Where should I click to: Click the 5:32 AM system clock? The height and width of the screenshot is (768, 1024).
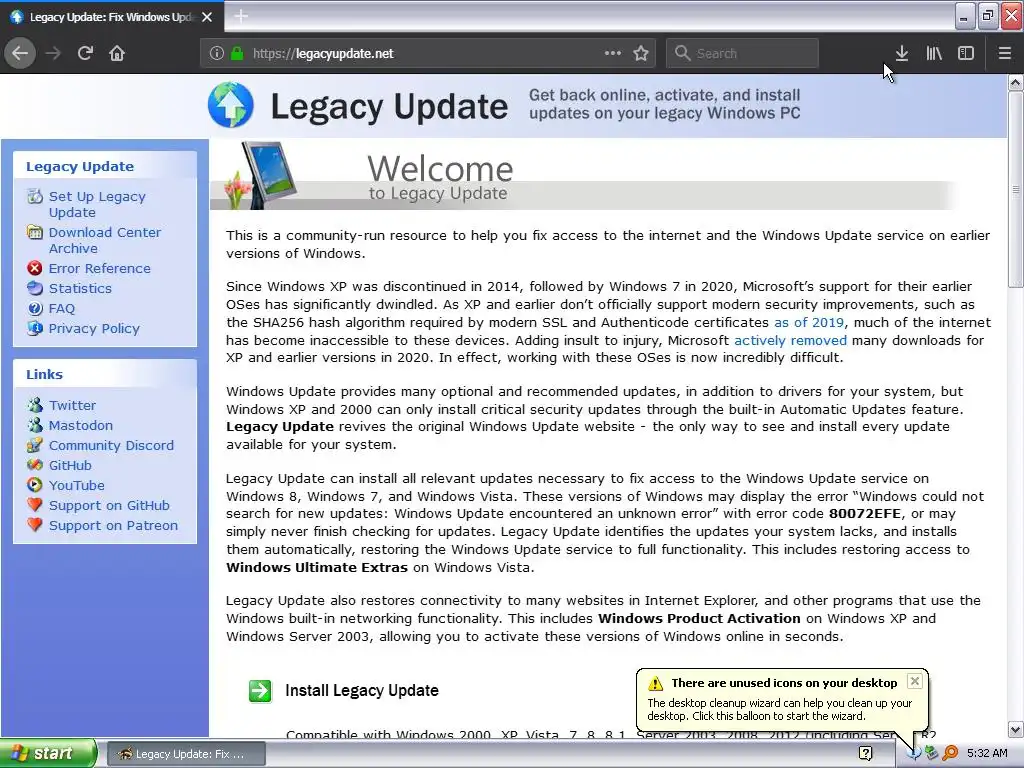[987, 754]
